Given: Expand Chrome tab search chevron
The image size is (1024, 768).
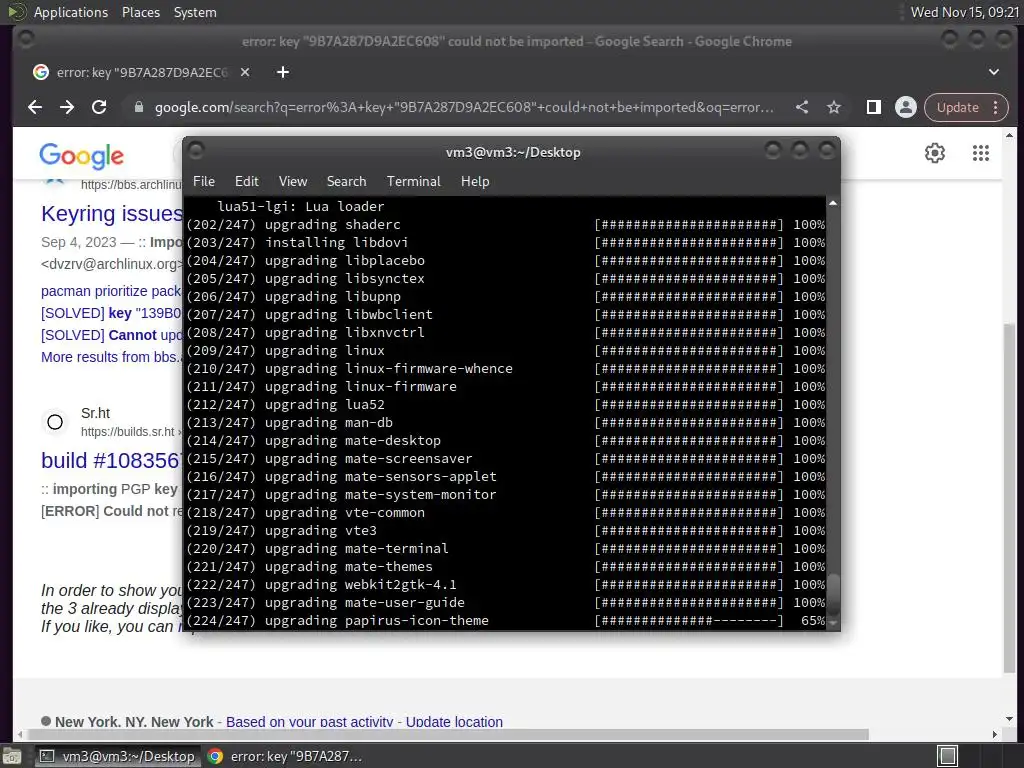Looking at the screenshot, I should coord(994,72).
